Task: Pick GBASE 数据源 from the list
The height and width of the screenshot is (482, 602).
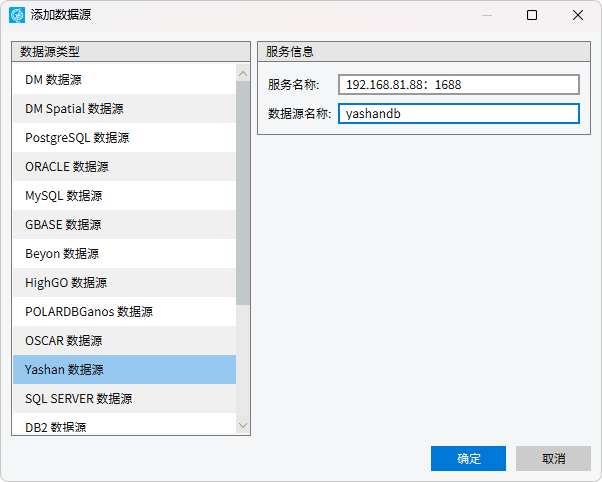Action: [x=124, y=225]
